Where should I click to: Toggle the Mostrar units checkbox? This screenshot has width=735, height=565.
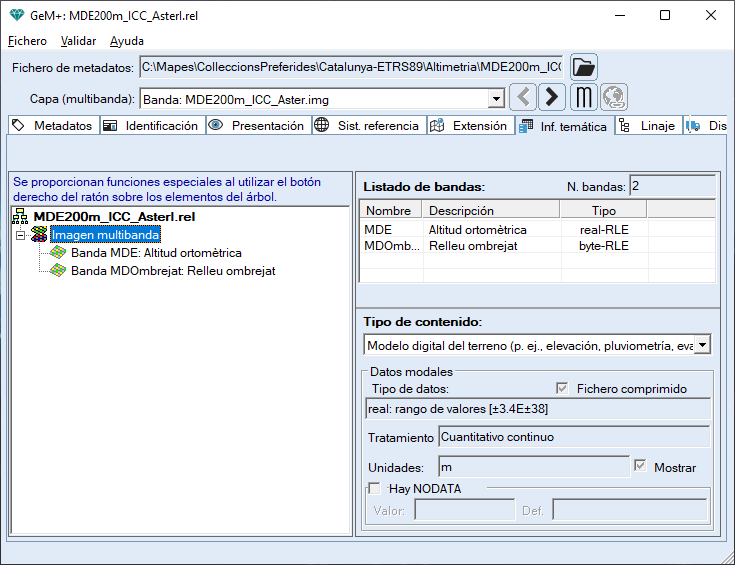pyautogui.click(x=640, y=467)
